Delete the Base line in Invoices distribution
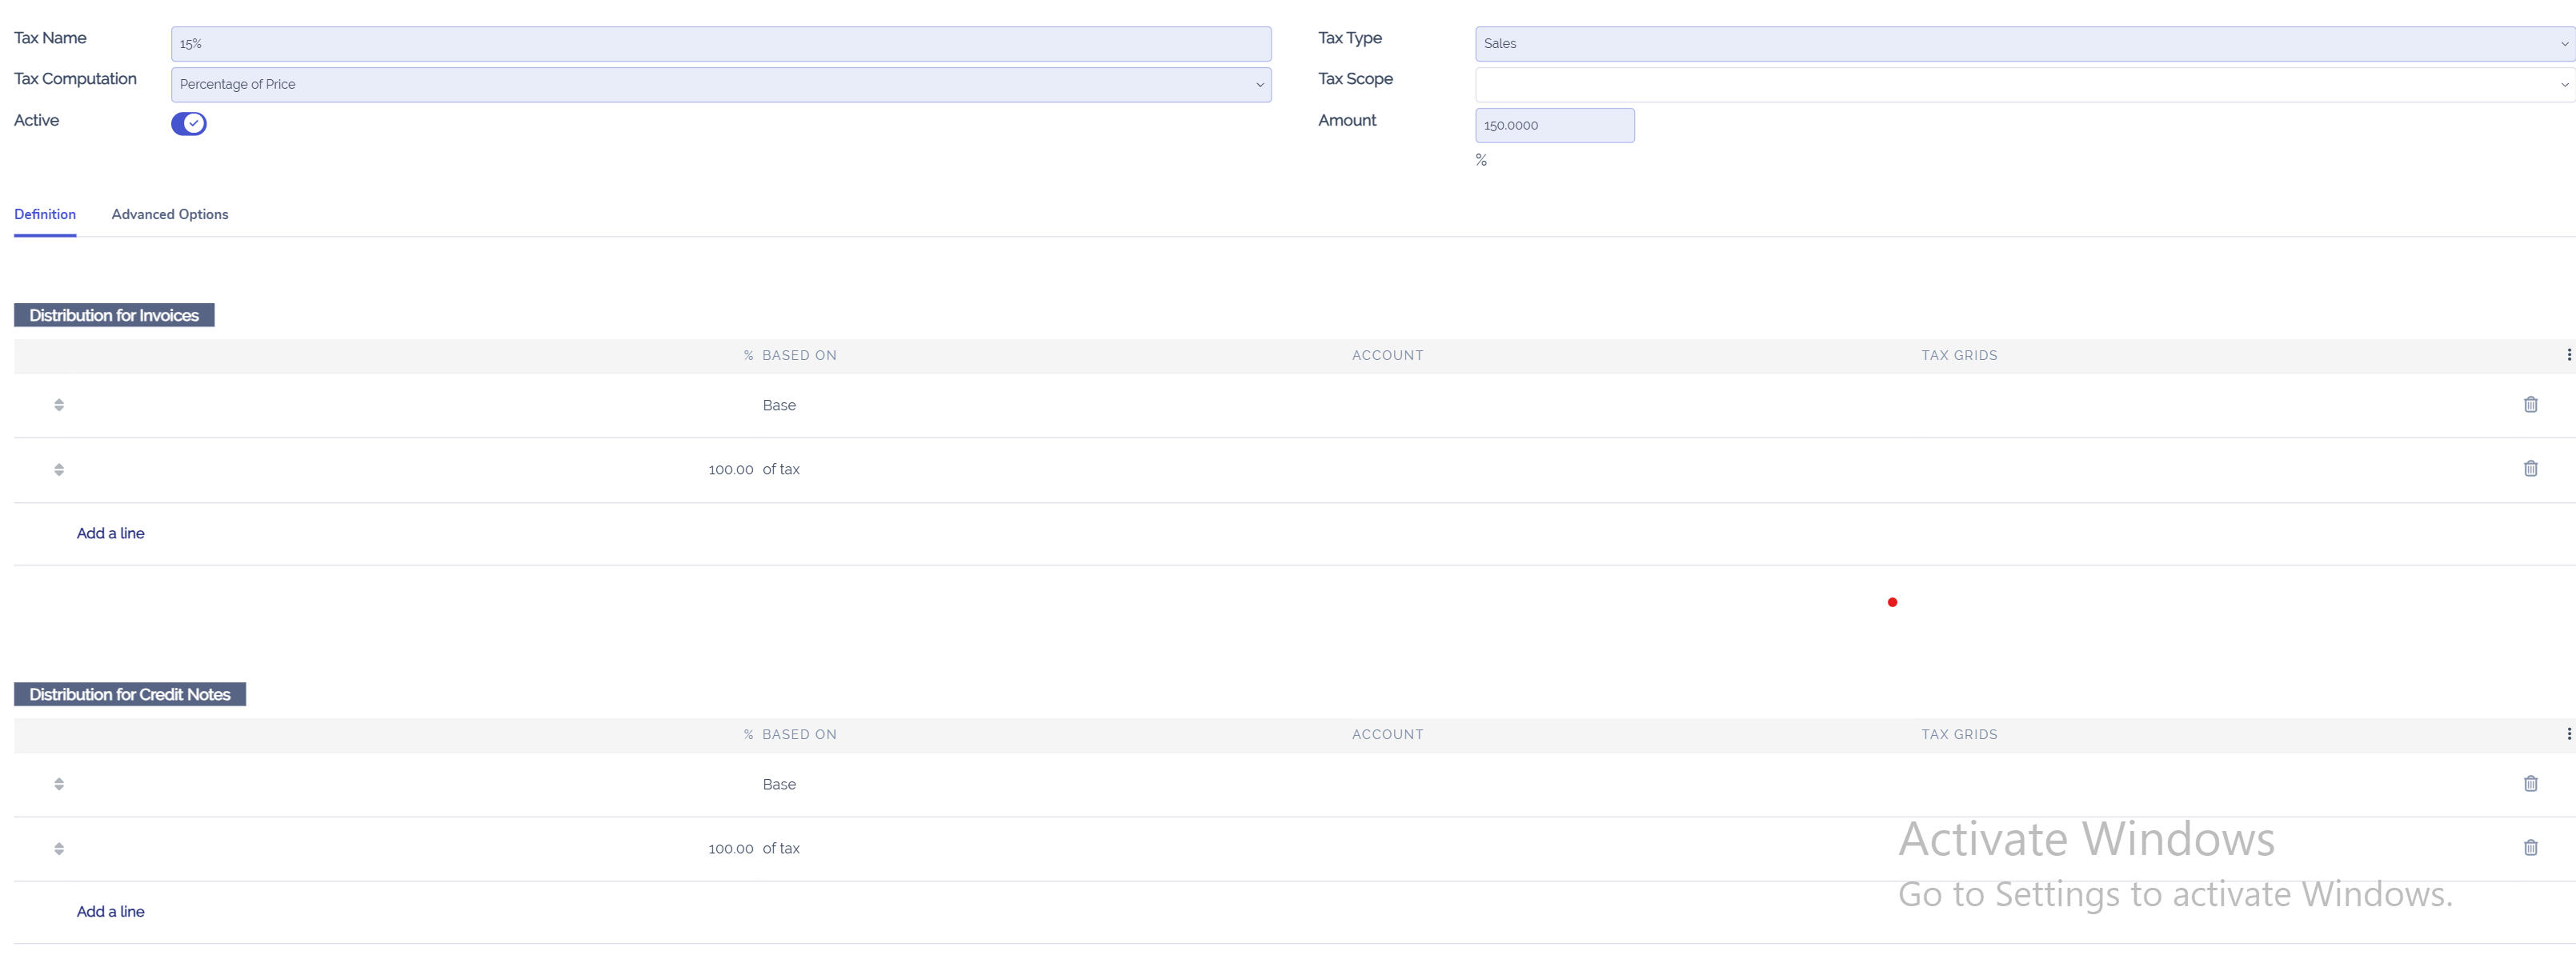 click(2530, 404)
